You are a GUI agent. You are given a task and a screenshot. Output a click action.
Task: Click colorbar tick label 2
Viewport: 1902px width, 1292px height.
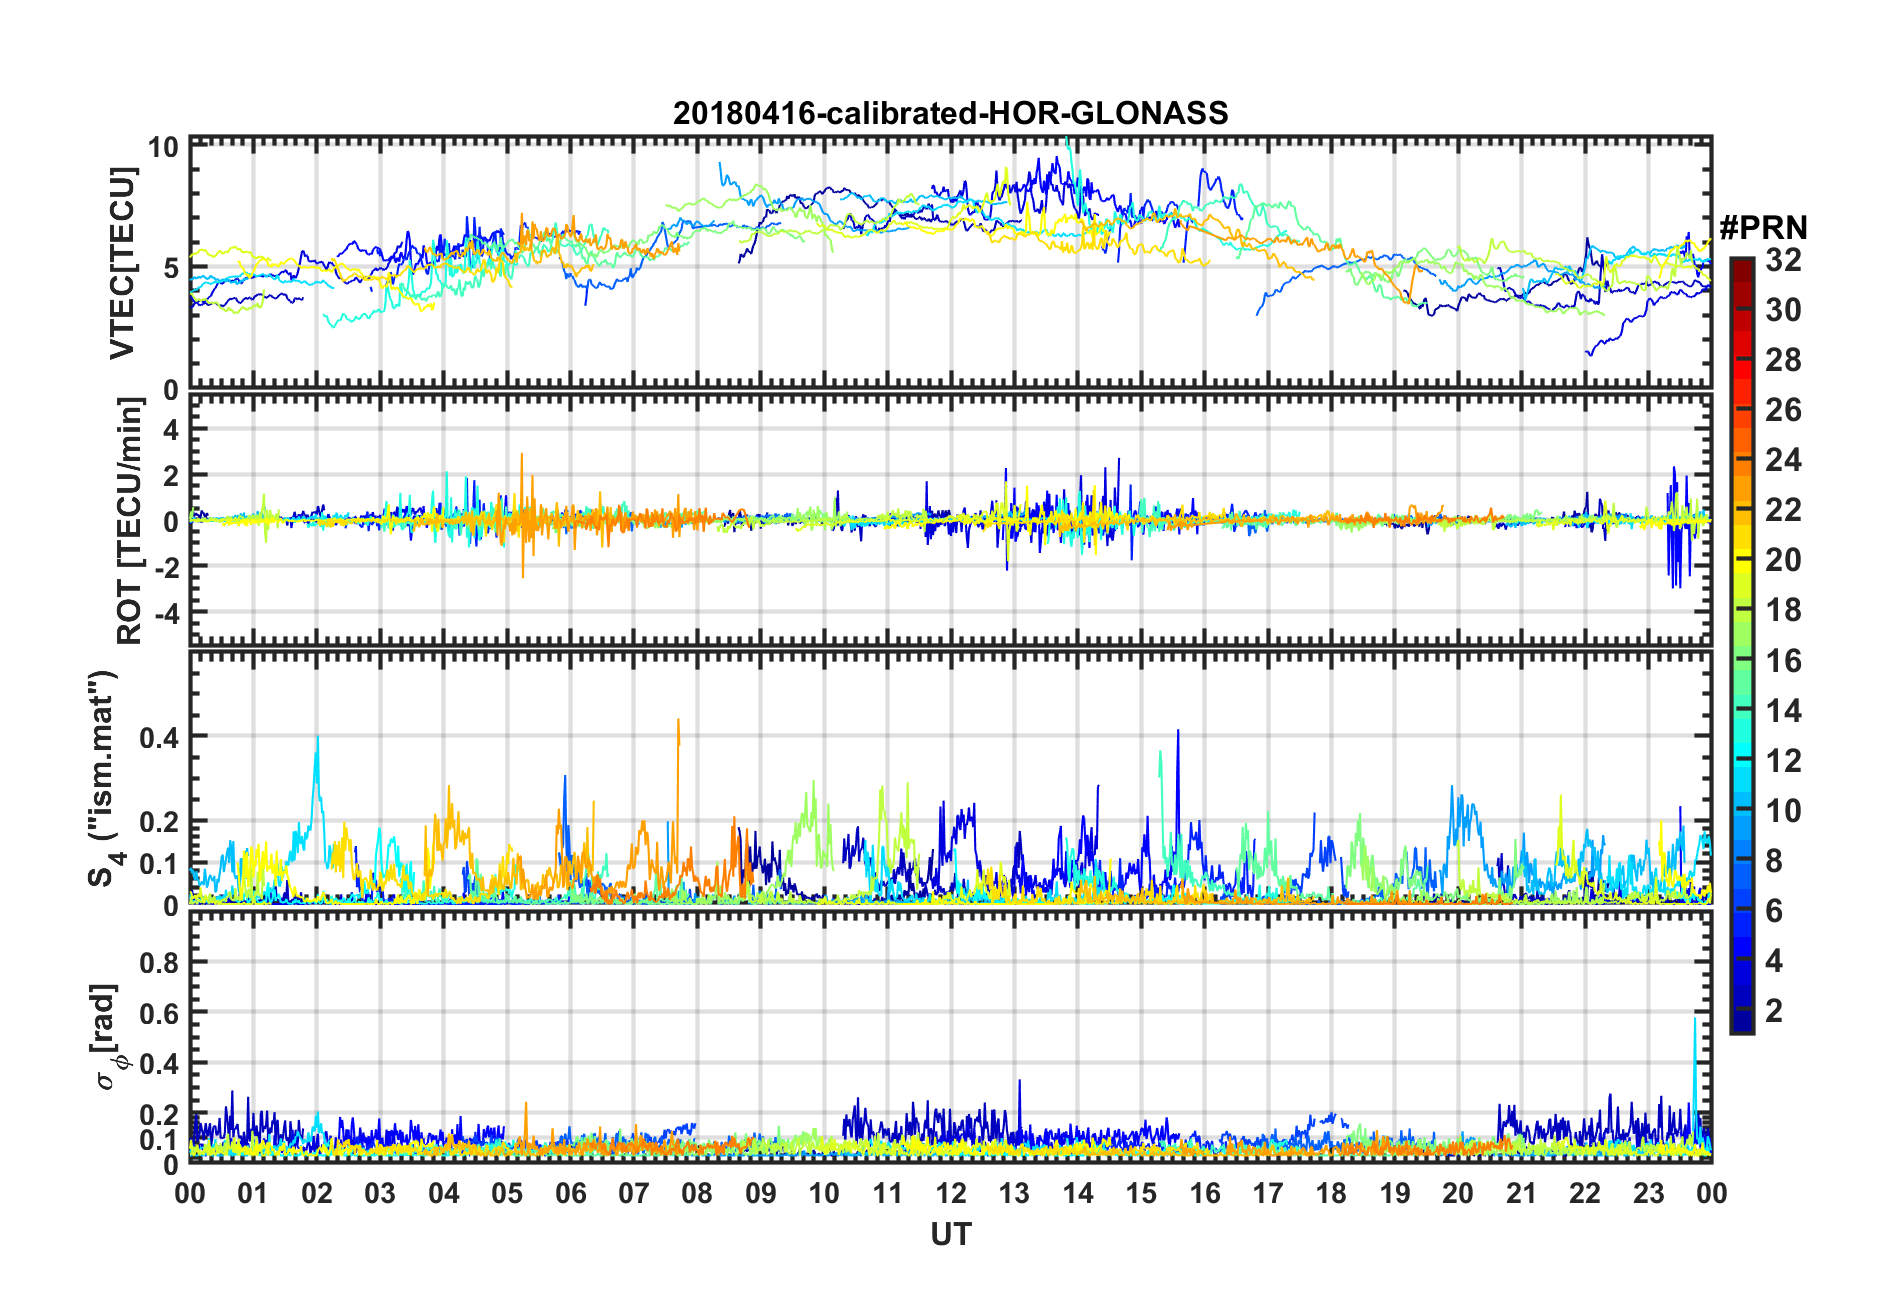click(1774, 1011)
